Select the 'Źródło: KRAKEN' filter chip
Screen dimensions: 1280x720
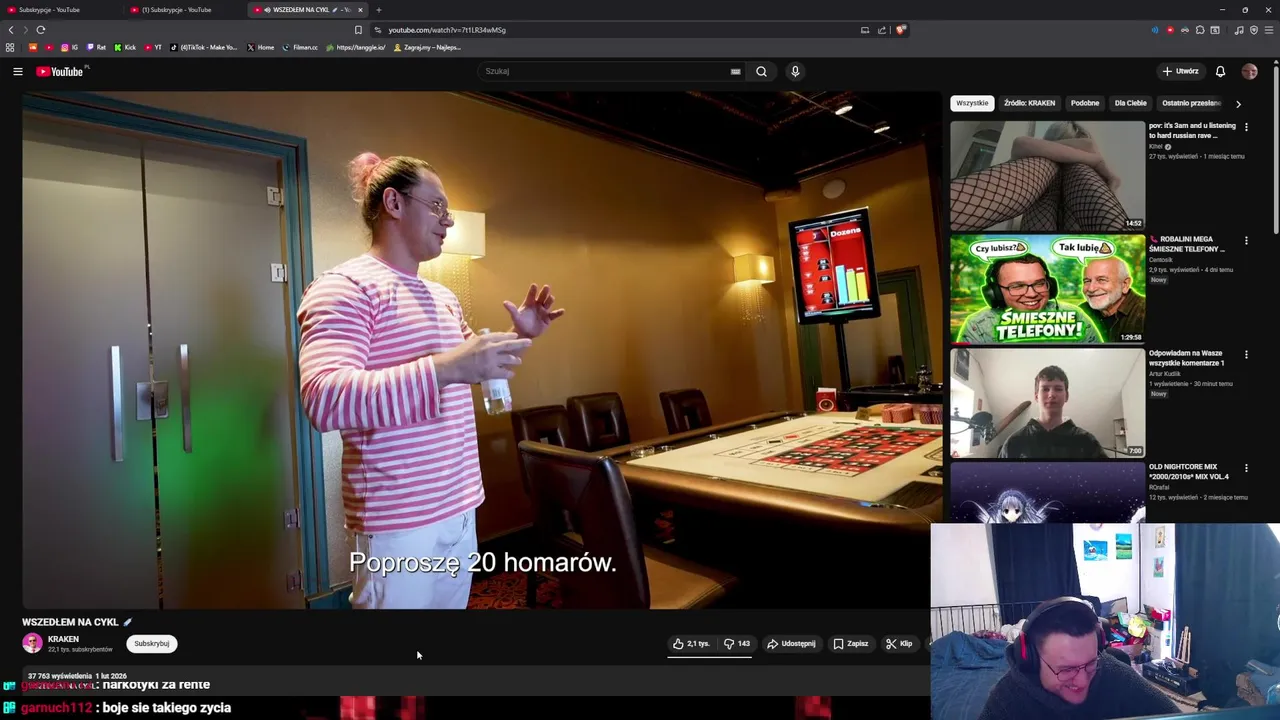1029,103
